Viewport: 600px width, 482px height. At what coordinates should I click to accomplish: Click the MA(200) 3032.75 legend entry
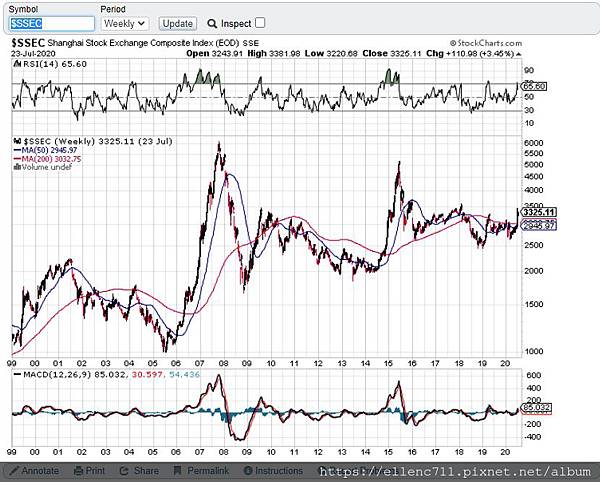[x=47, y=159]
